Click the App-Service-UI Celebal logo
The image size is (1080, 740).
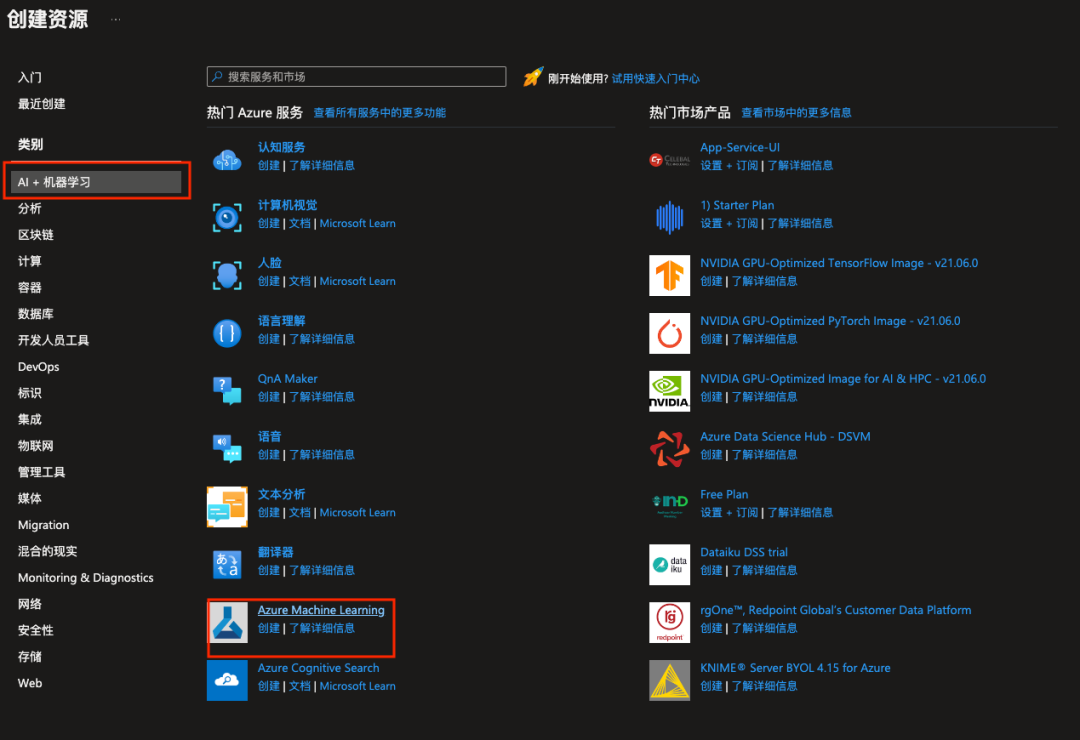[x=669, y=160]
